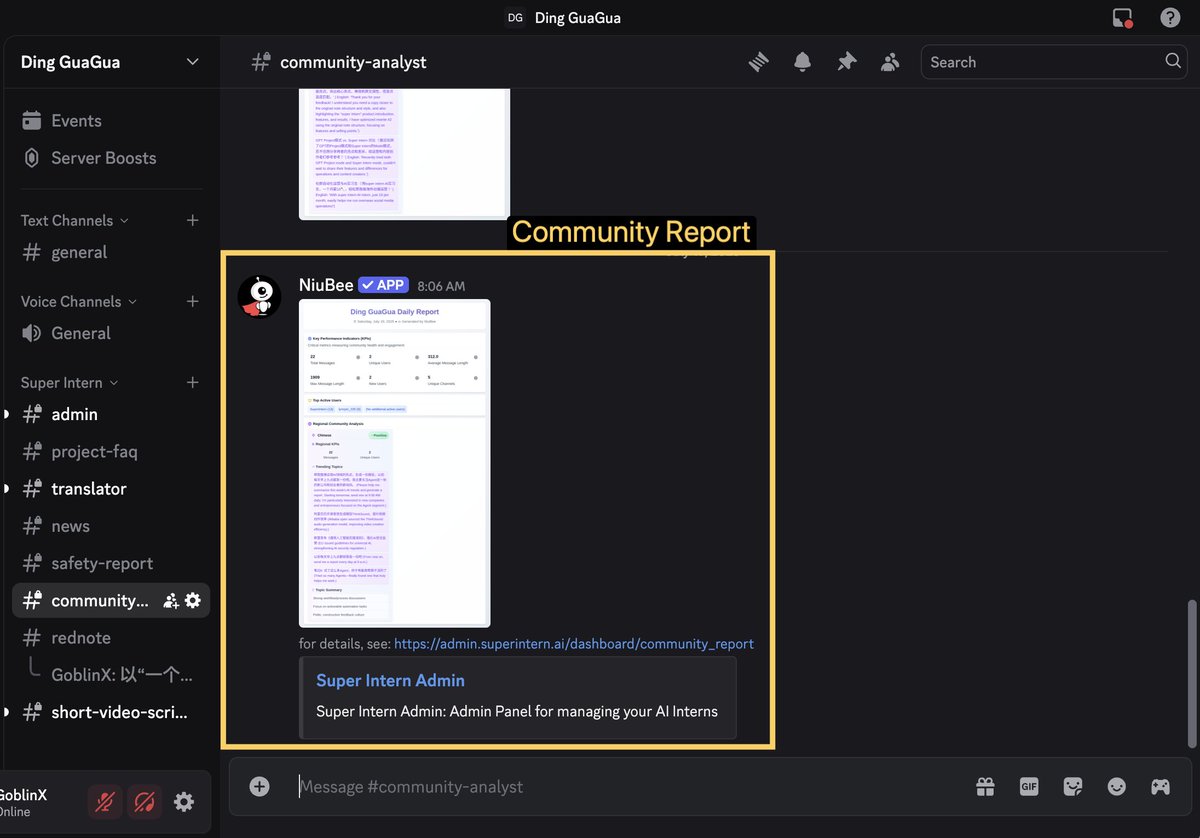Open the short-video-script channel
The width and height of the screenshot is (1200, 838).
click(110, 712)
